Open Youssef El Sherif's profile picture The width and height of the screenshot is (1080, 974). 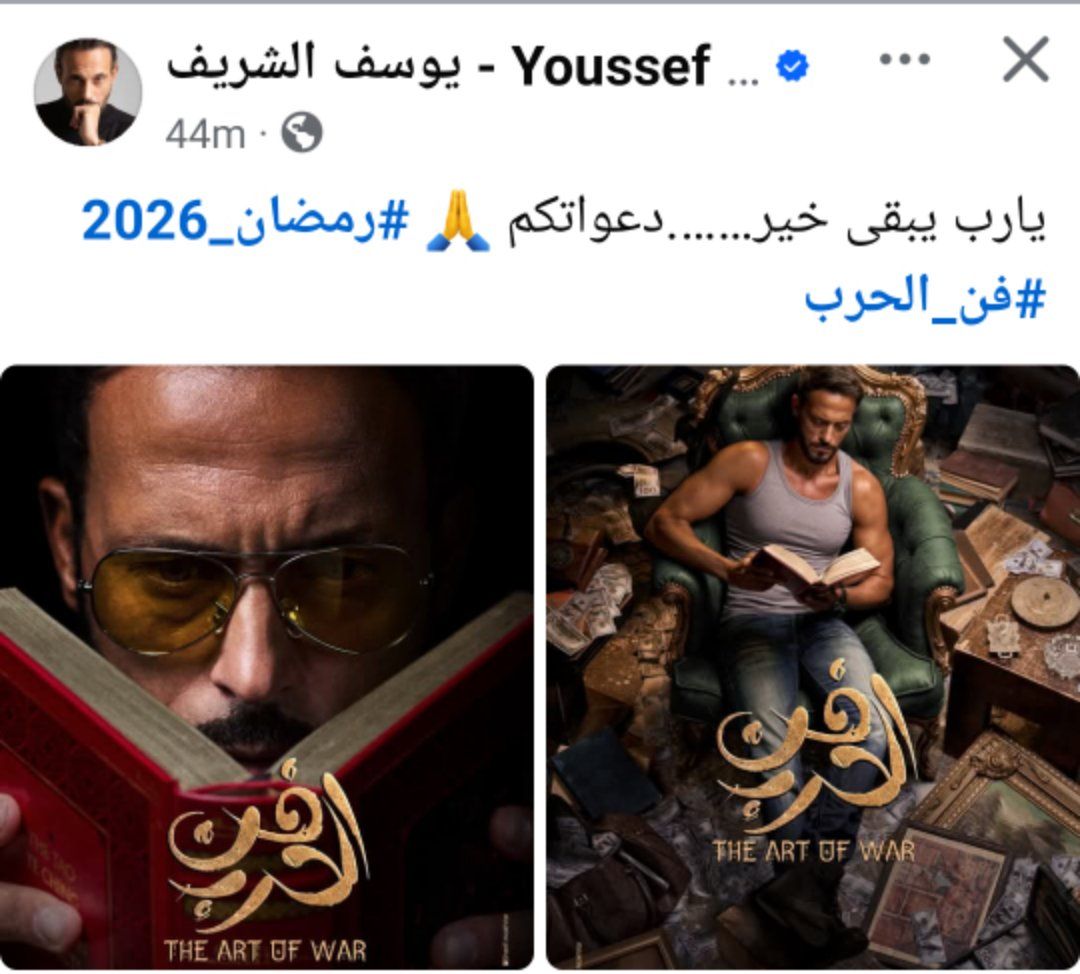(x=88, y=92)
